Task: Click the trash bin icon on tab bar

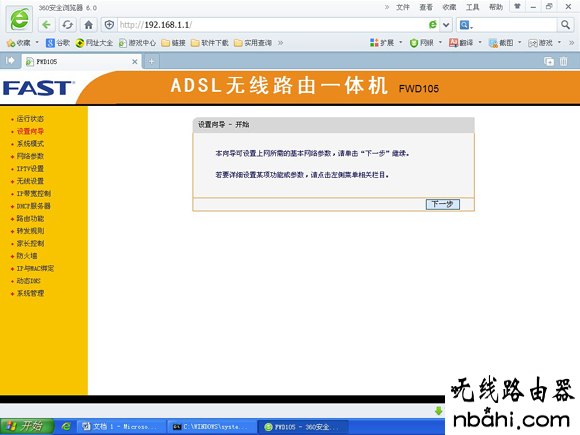Action: pos(563,61)
